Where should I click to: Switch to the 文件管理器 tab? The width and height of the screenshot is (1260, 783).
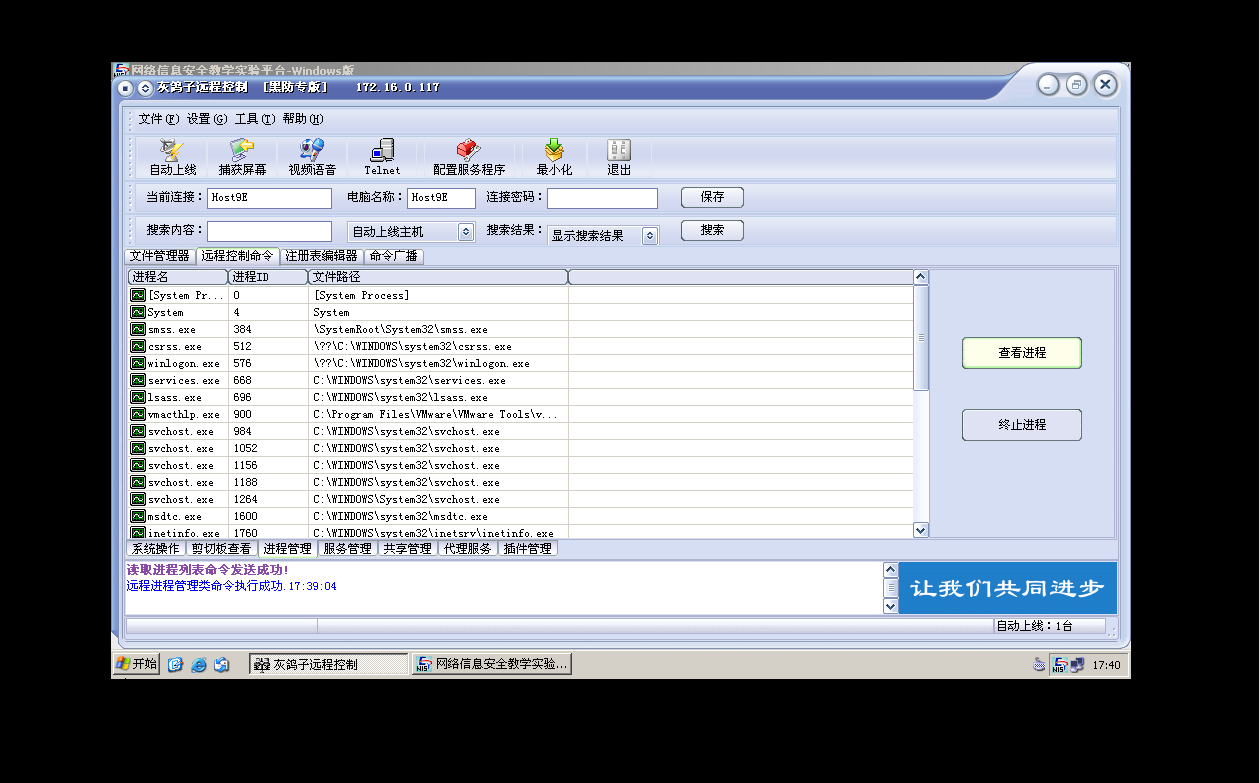pos(161,255)
